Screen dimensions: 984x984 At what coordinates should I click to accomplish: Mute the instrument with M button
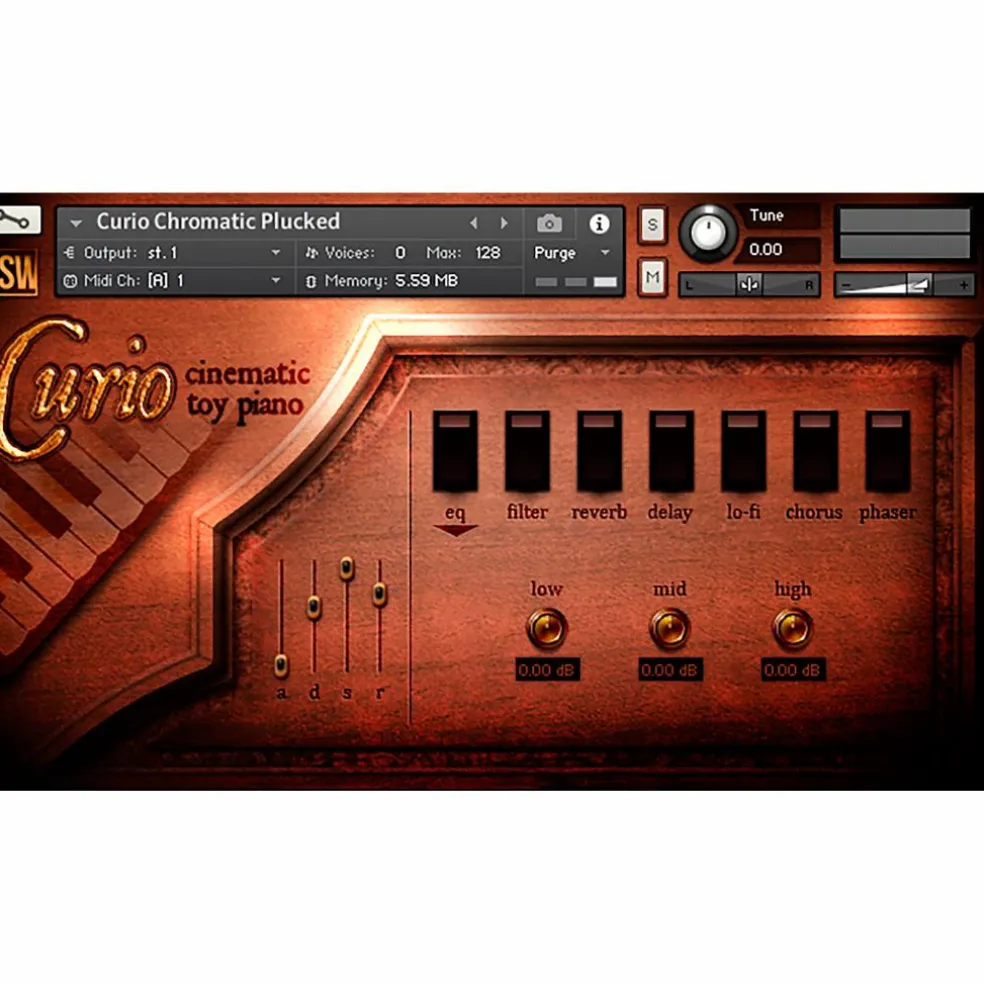653,277
